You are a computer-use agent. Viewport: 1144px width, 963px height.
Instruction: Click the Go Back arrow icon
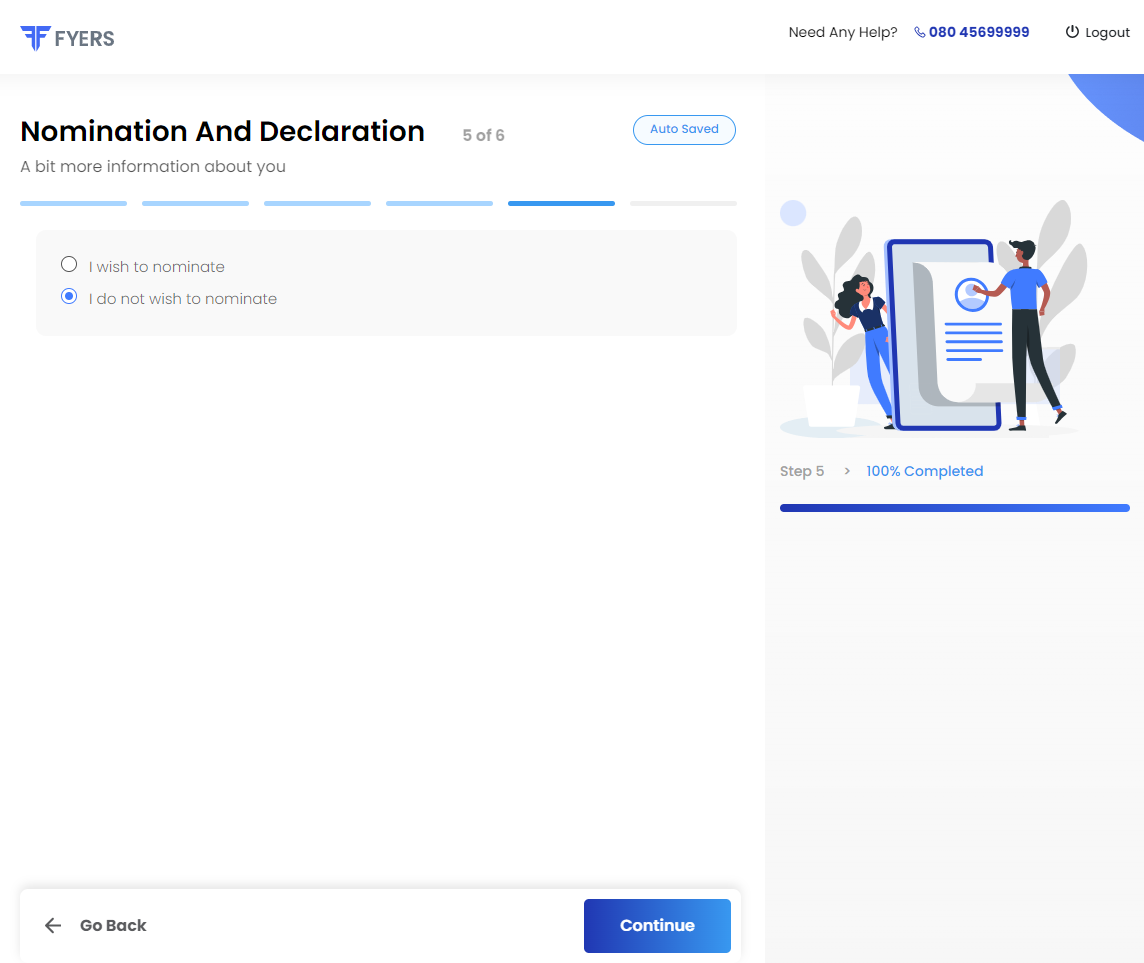coord(53,925)
